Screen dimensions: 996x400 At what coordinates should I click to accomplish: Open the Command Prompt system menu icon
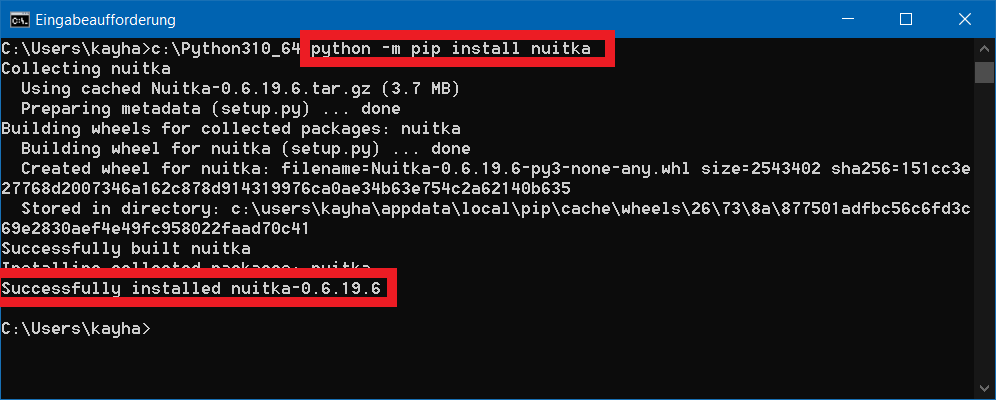pyautogui.click(x=18, y=19)
